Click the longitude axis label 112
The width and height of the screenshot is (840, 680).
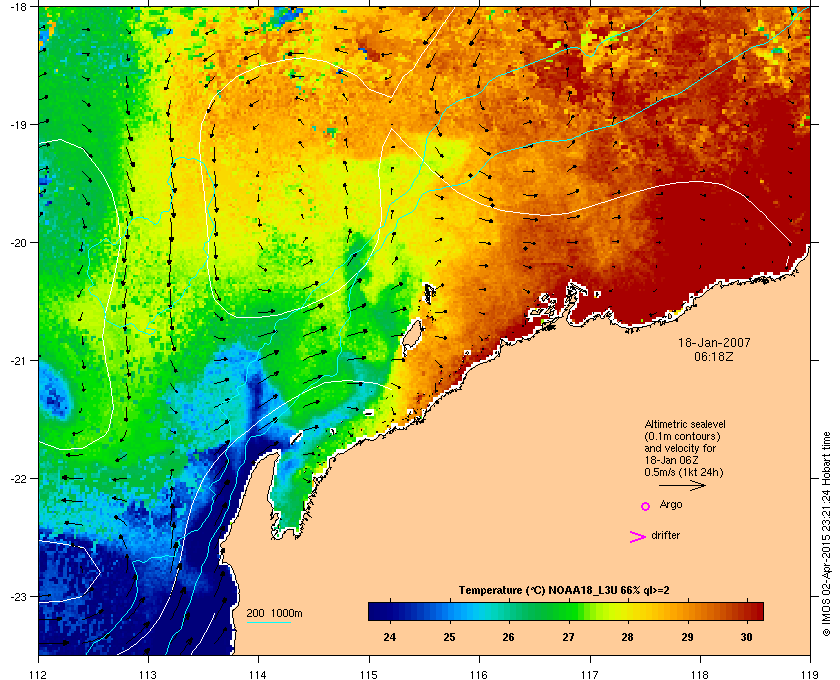click(39, 675)
